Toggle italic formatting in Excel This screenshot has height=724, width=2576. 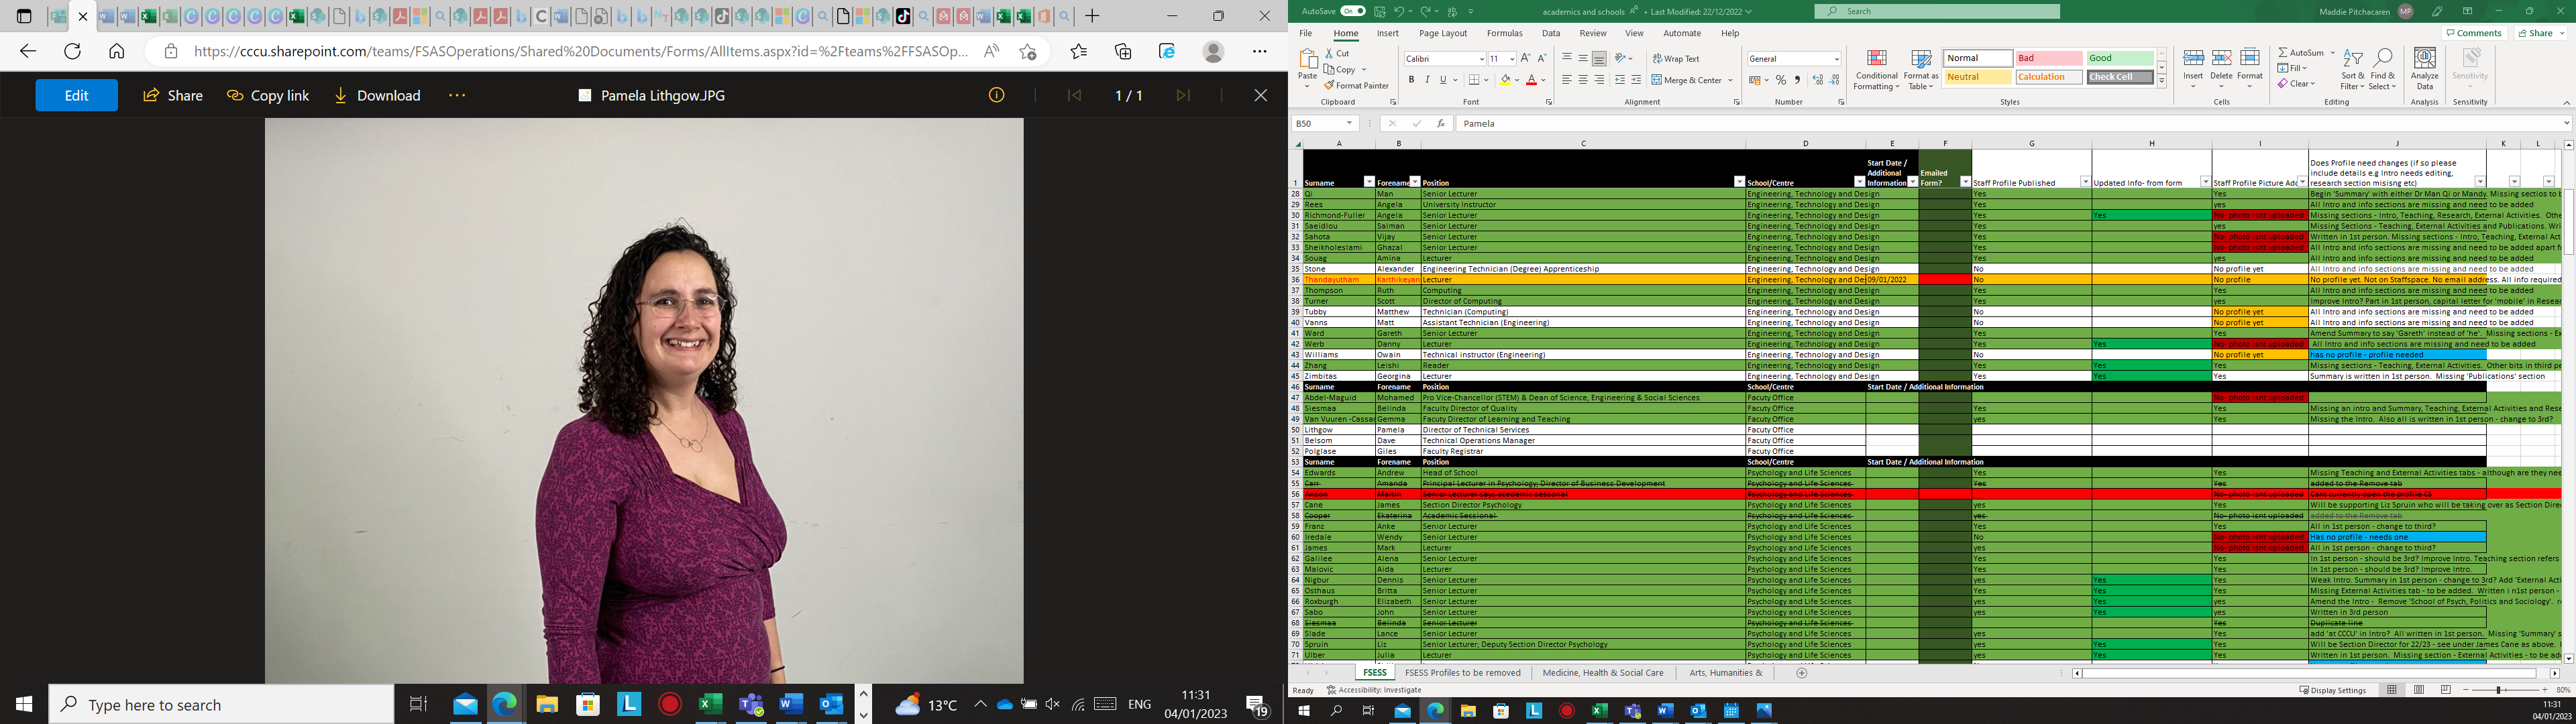(x=1427, y=80)
